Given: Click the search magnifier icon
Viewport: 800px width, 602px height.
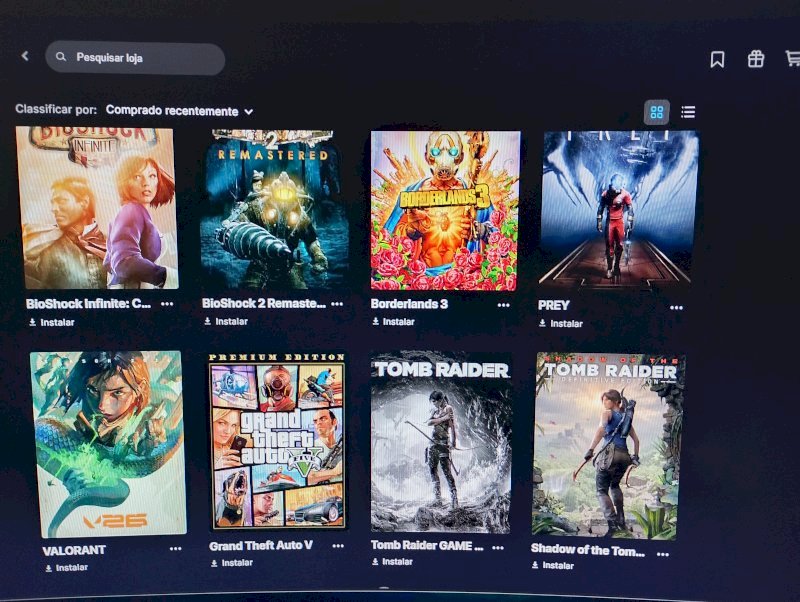Looking at the screenshot, I should 61,57.
